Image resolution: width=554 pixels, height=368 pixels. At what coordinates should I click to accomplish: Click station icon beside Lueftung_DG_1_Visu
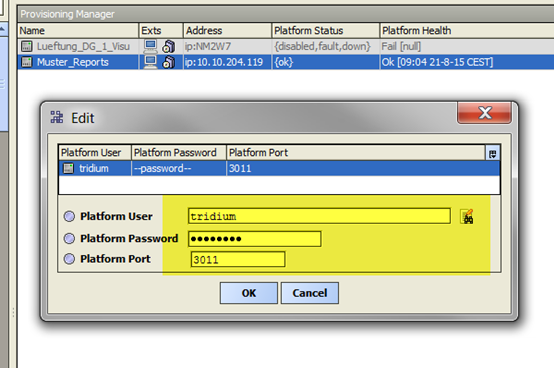(27, 46)
